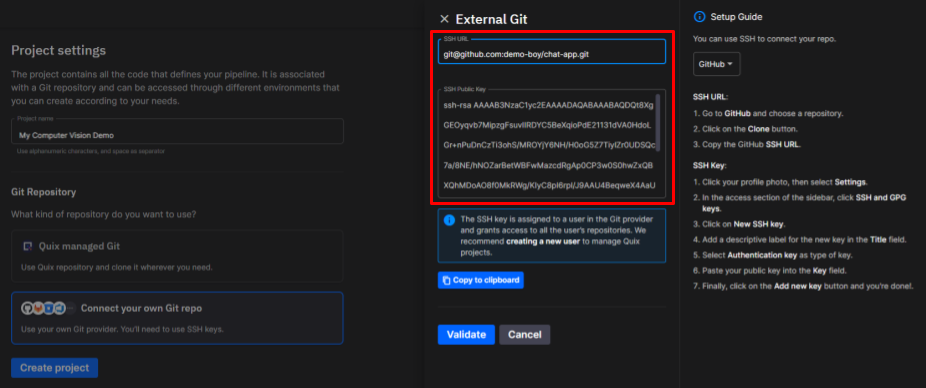
Task: Click the Validate button
Action: (466, 334)
